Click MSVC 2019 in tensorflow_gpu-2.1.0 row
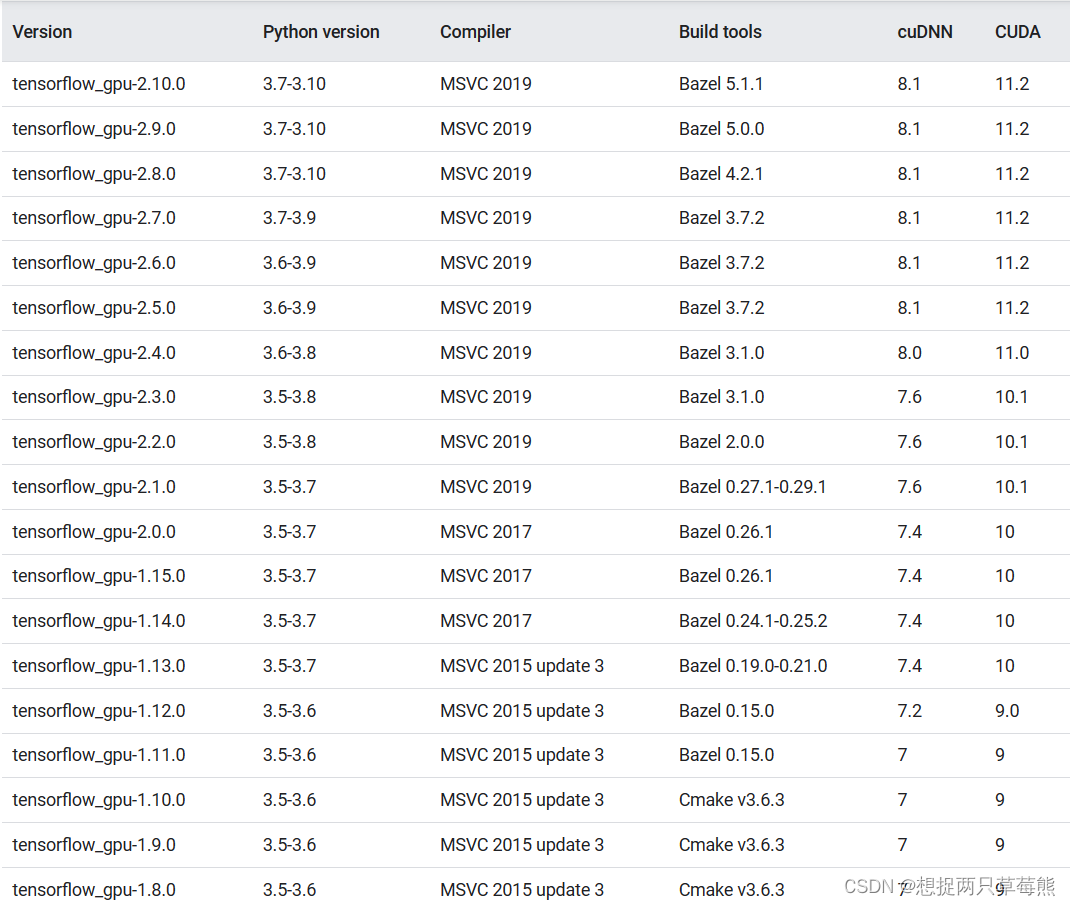This screenshot has width=1070, height=906. pyautogui.click(x=486, y=487)
